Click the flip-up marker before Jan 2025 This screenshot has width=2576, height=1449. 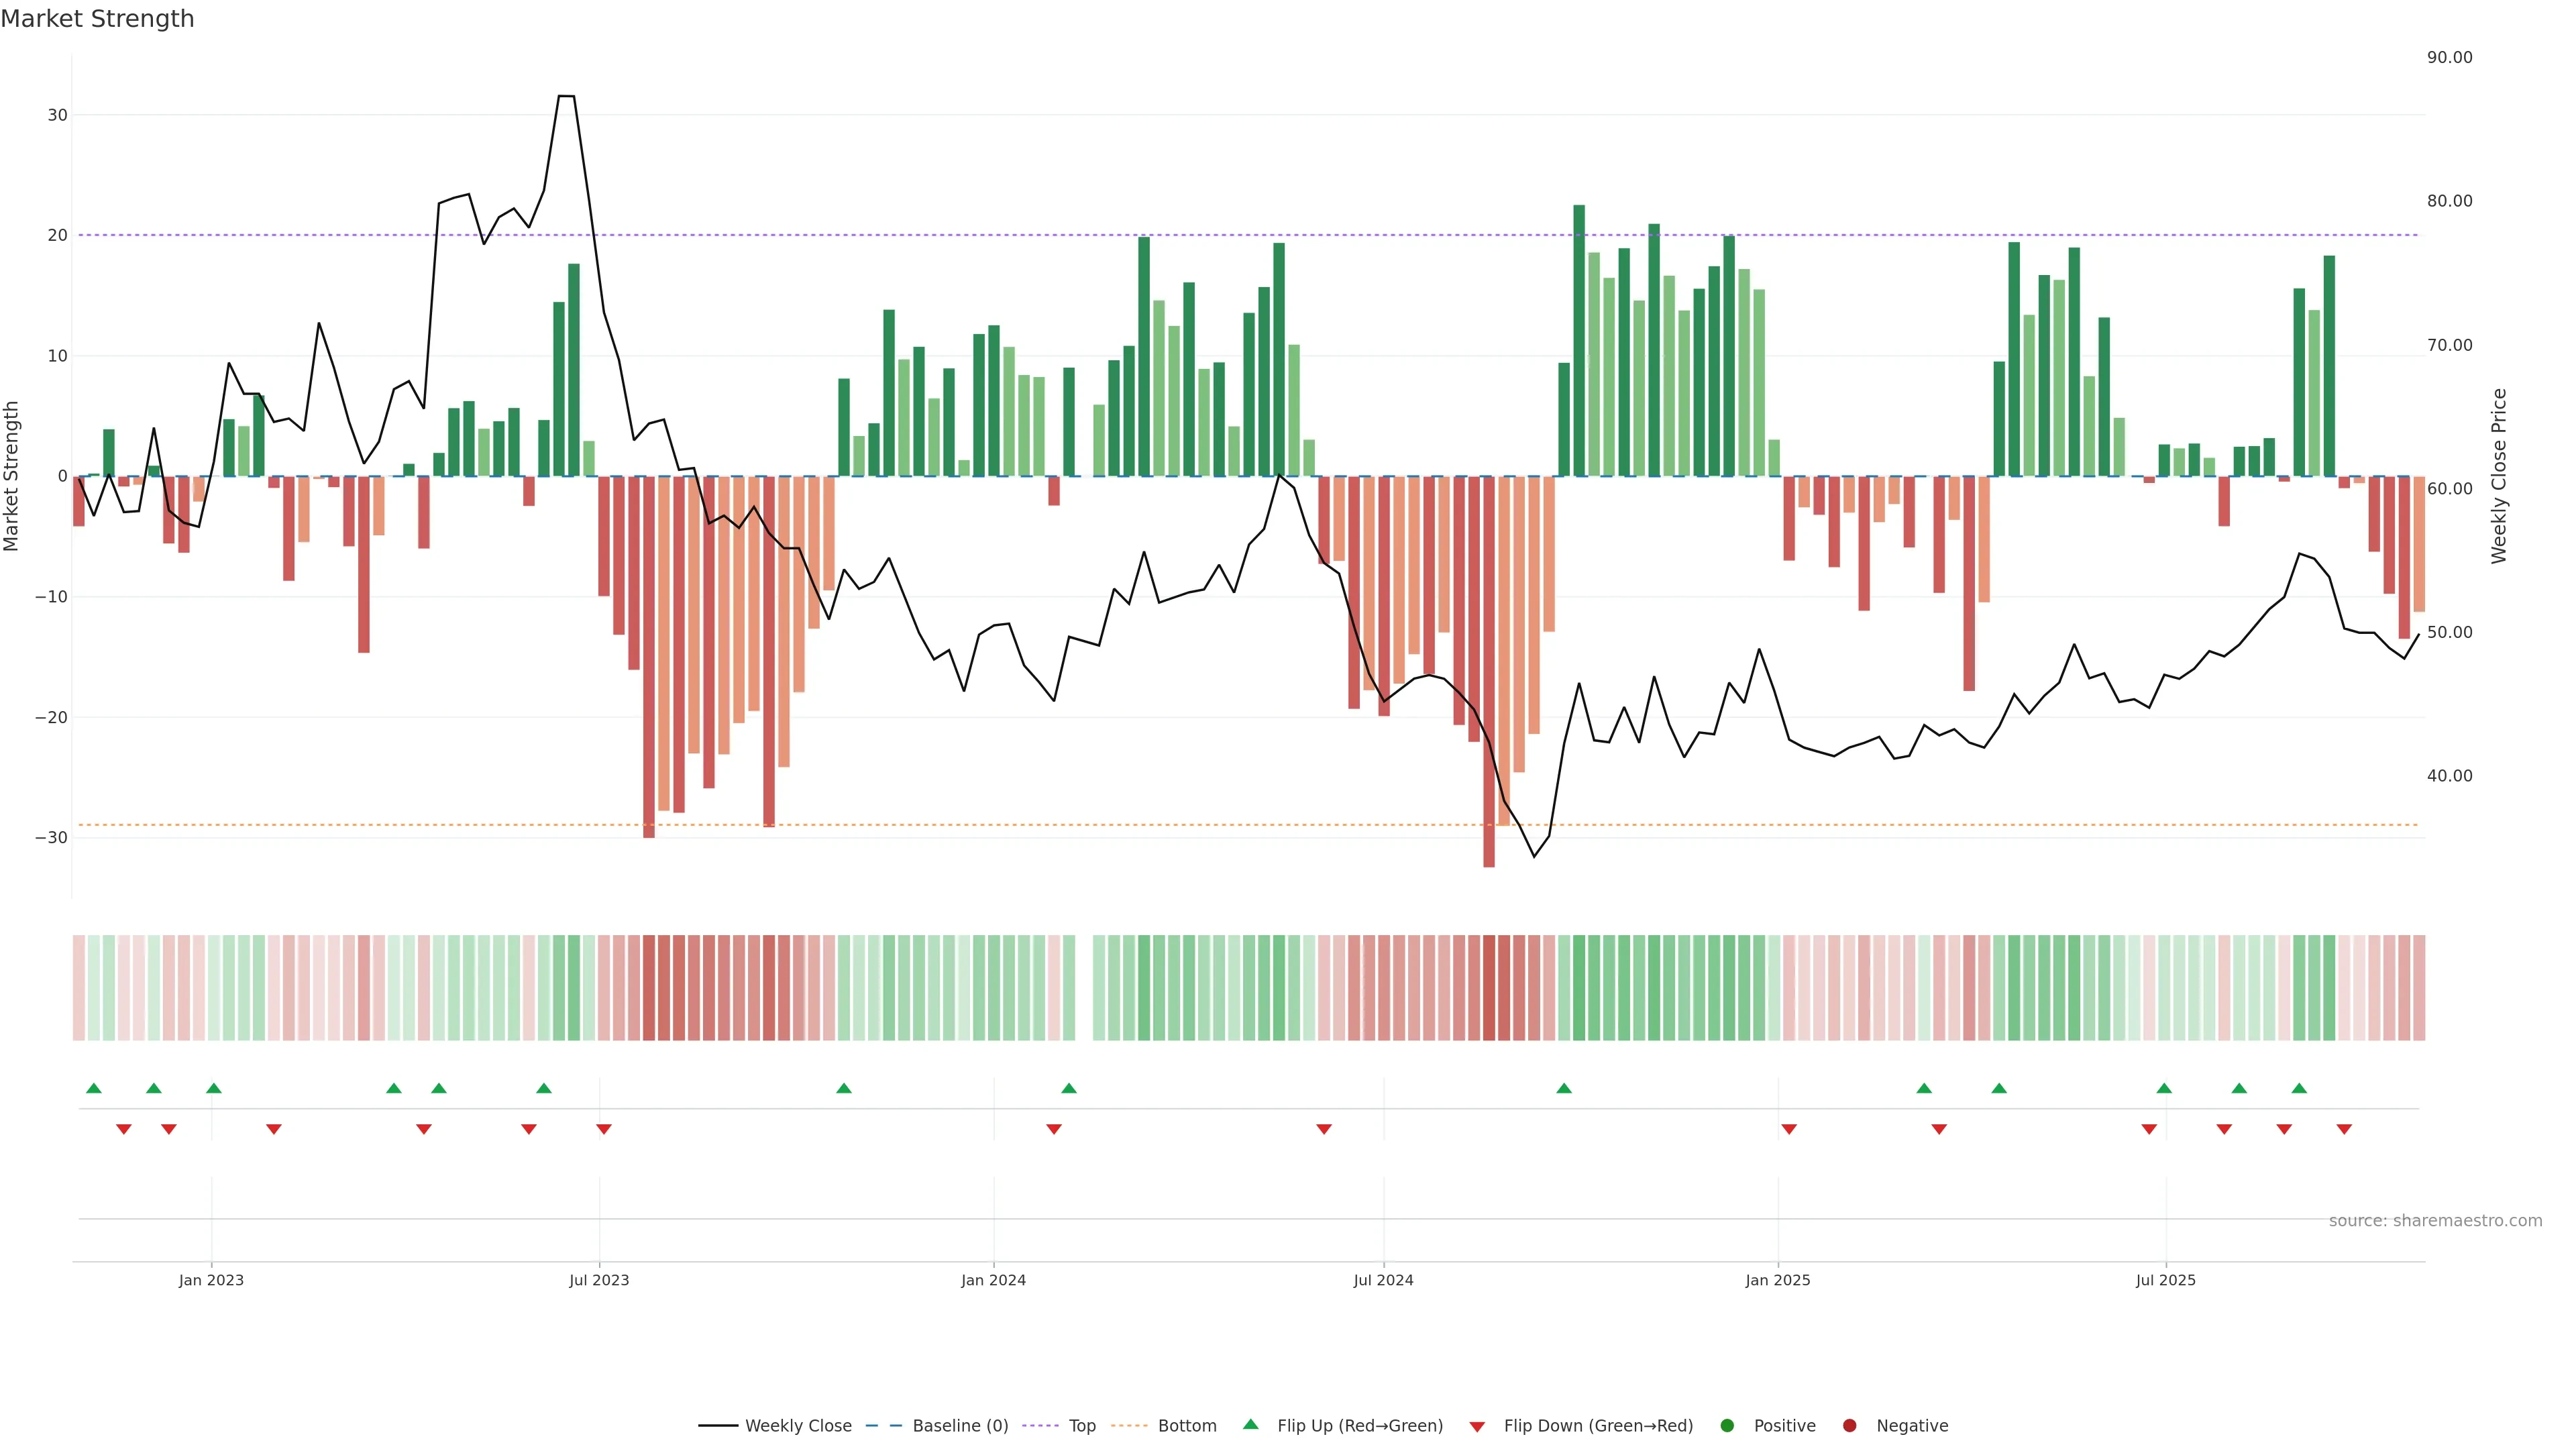[x=1564, y=1088]
